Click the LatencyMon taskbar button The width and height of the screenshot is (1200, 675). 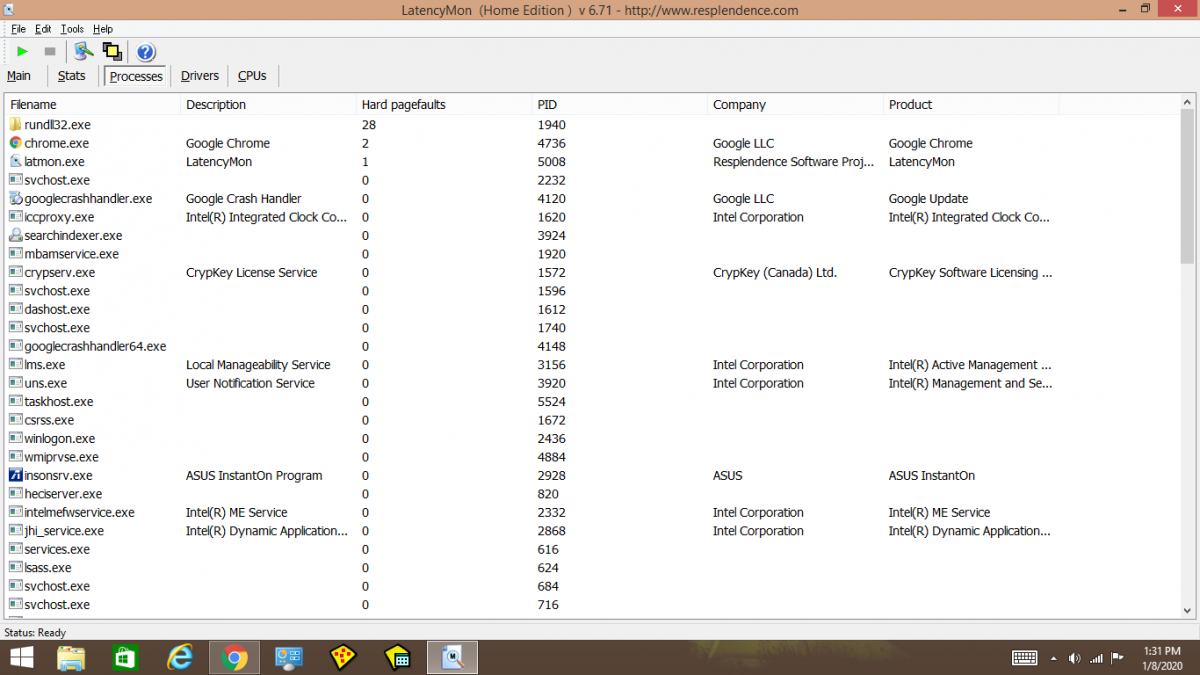click(x=453, y=657)
